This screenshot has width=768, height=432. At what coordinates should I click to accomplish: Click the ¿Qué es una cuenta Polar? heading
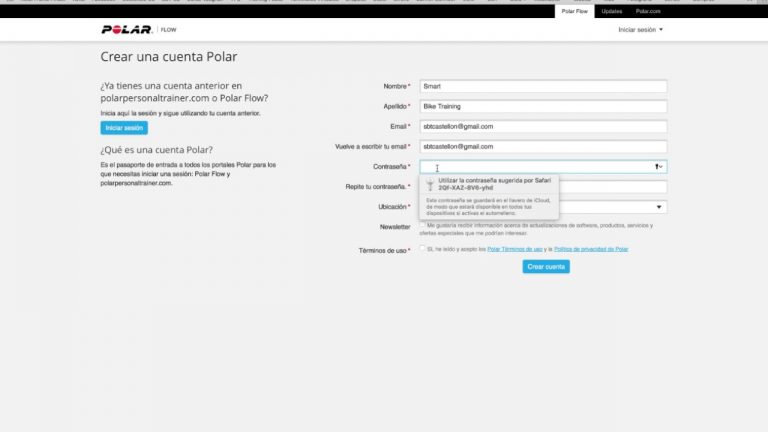tap(157, 150)
